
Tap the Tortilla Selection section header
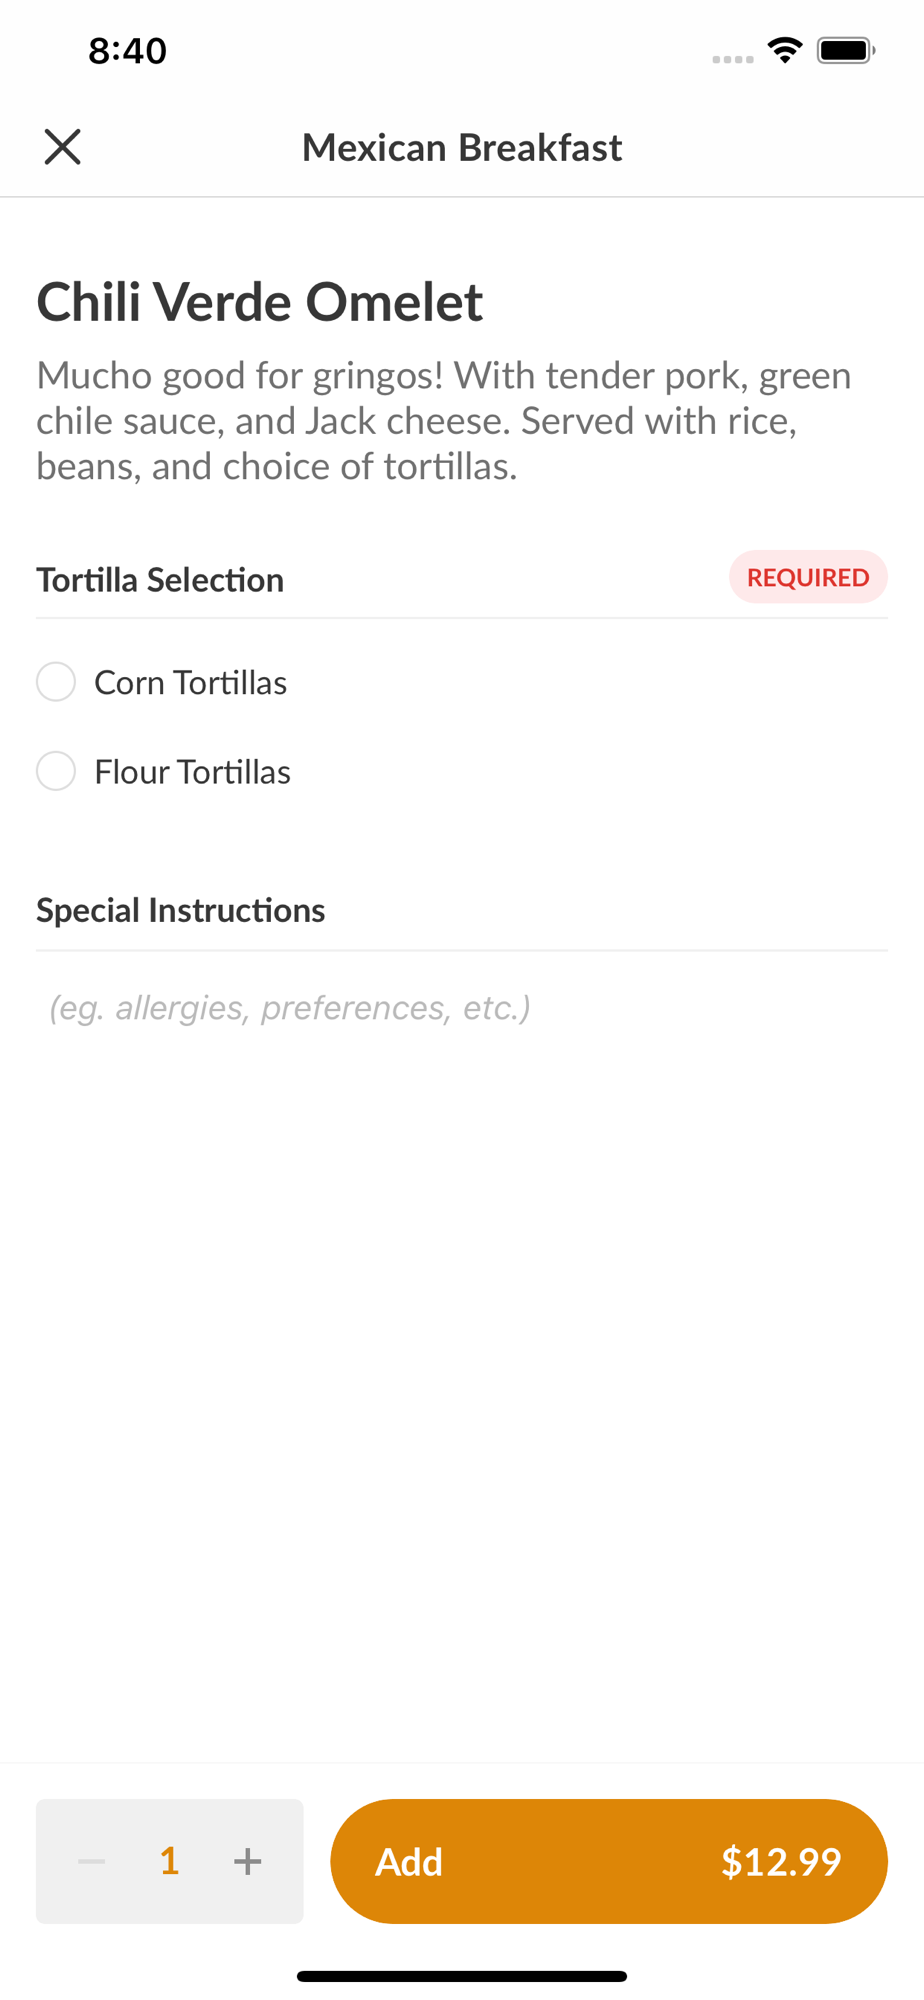tap(160, 580)
